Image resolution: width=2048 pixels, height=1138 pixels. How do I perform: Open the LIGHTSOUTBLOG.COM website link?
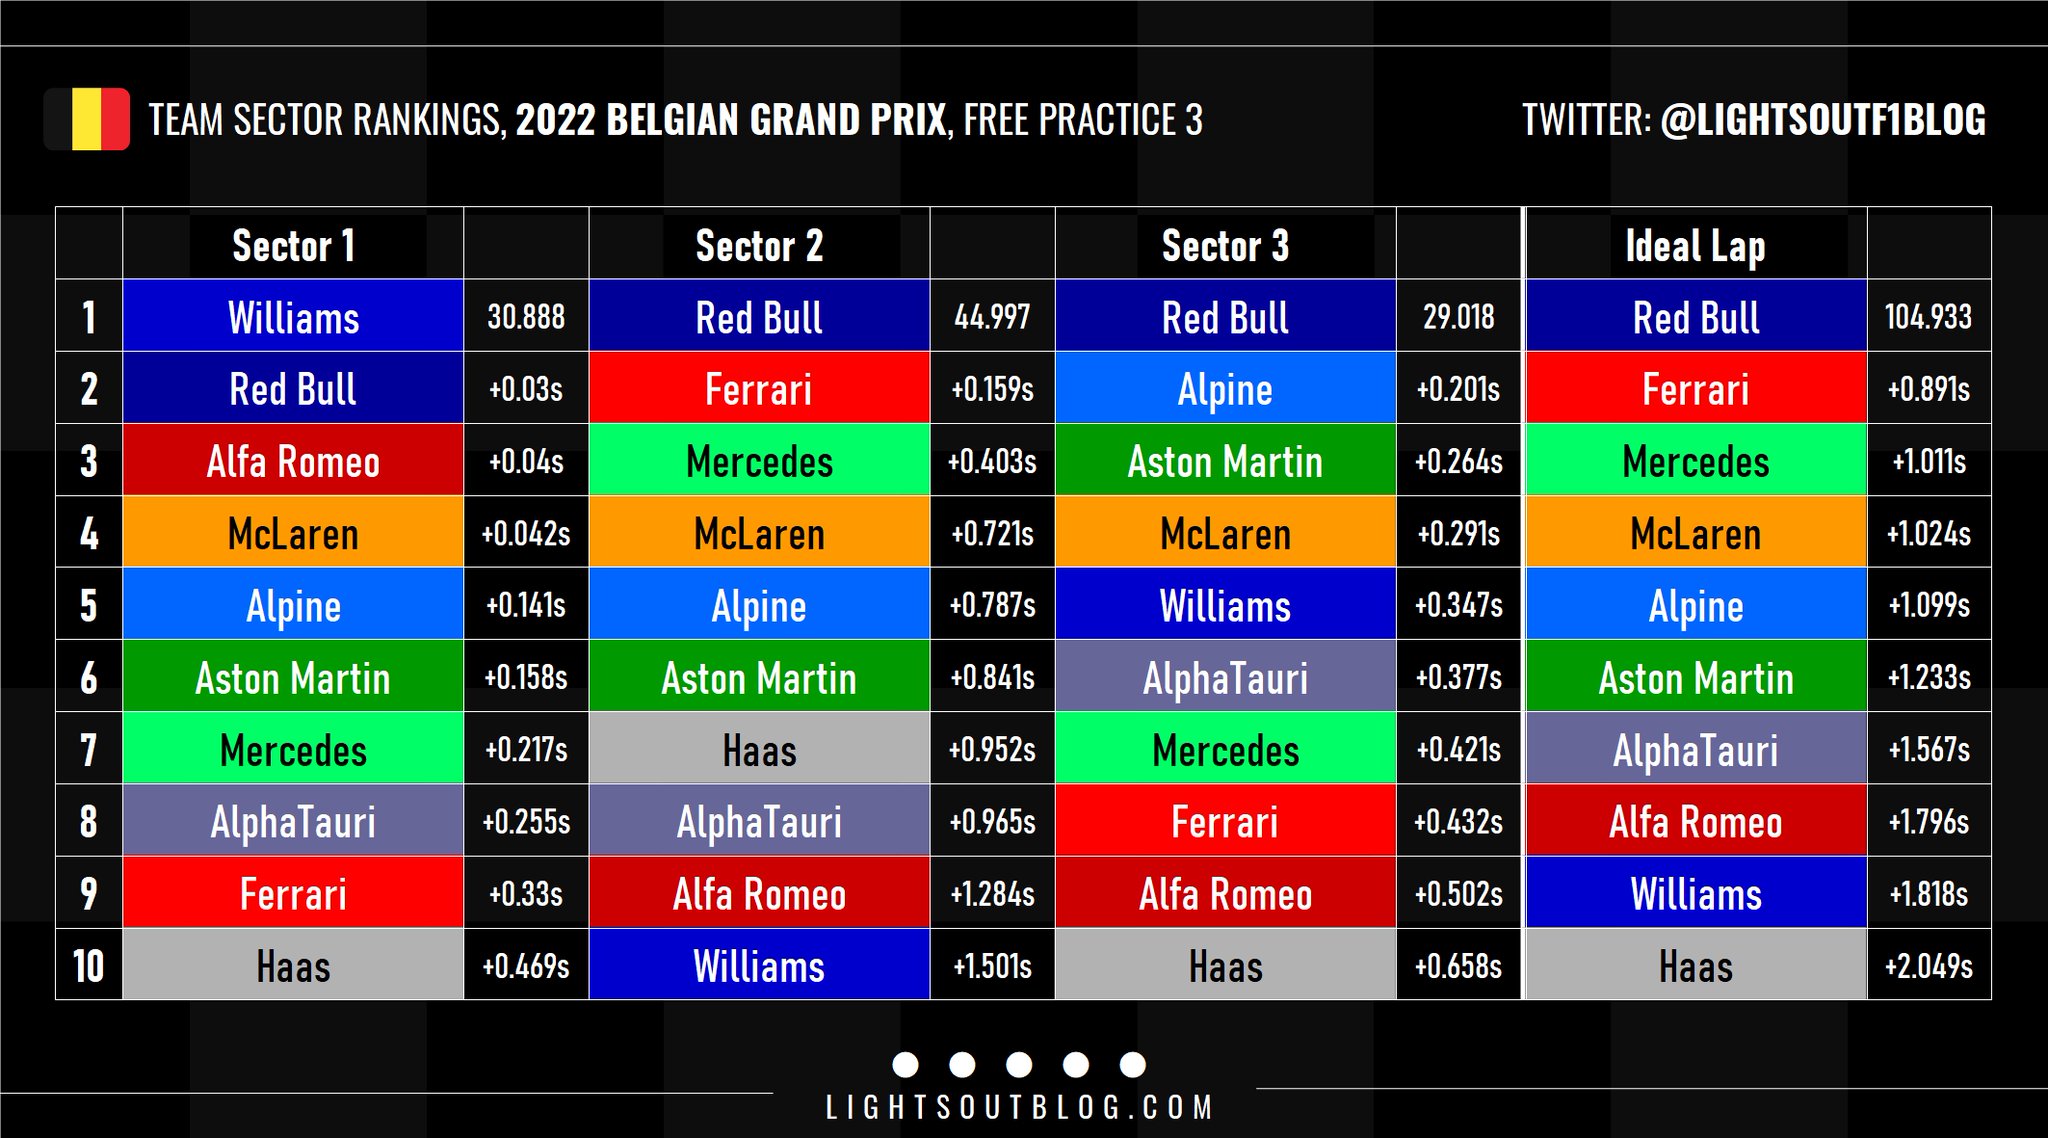1019,1108
